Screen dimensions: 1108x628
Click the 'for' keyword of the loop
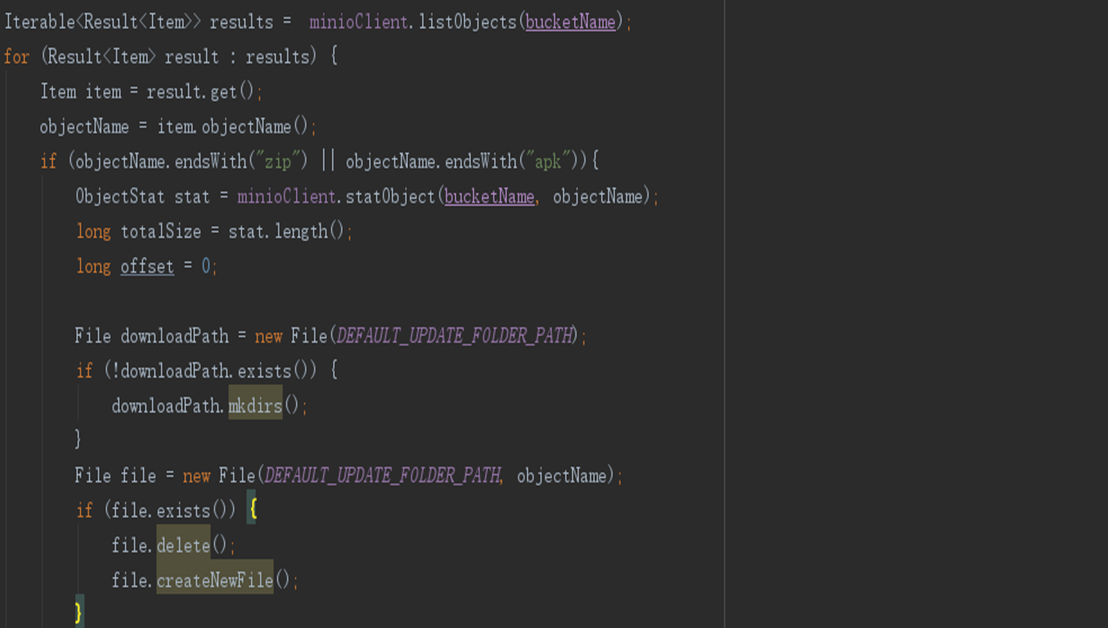coord(16,57)
